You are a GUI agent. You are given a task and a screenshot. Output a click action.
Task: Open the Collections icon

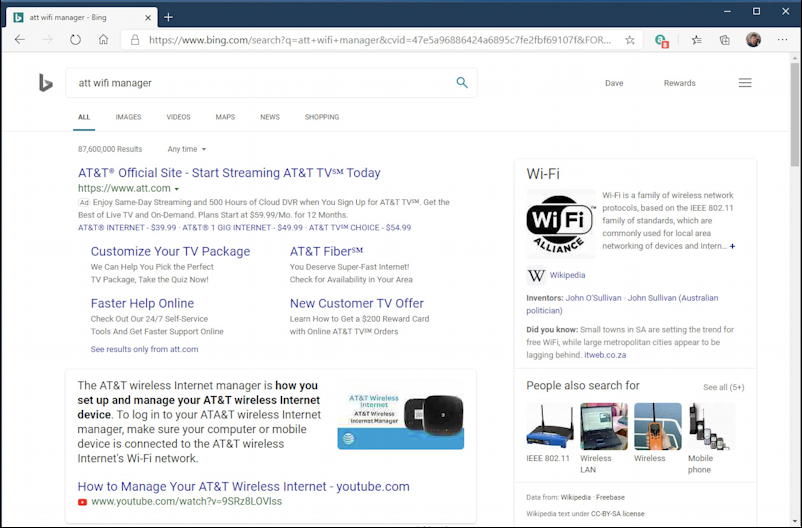point(724,40)
